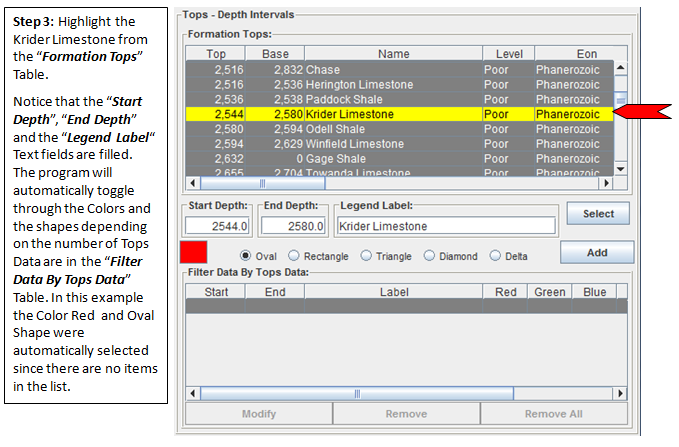Switch shape to Delta

click(495, 256)
